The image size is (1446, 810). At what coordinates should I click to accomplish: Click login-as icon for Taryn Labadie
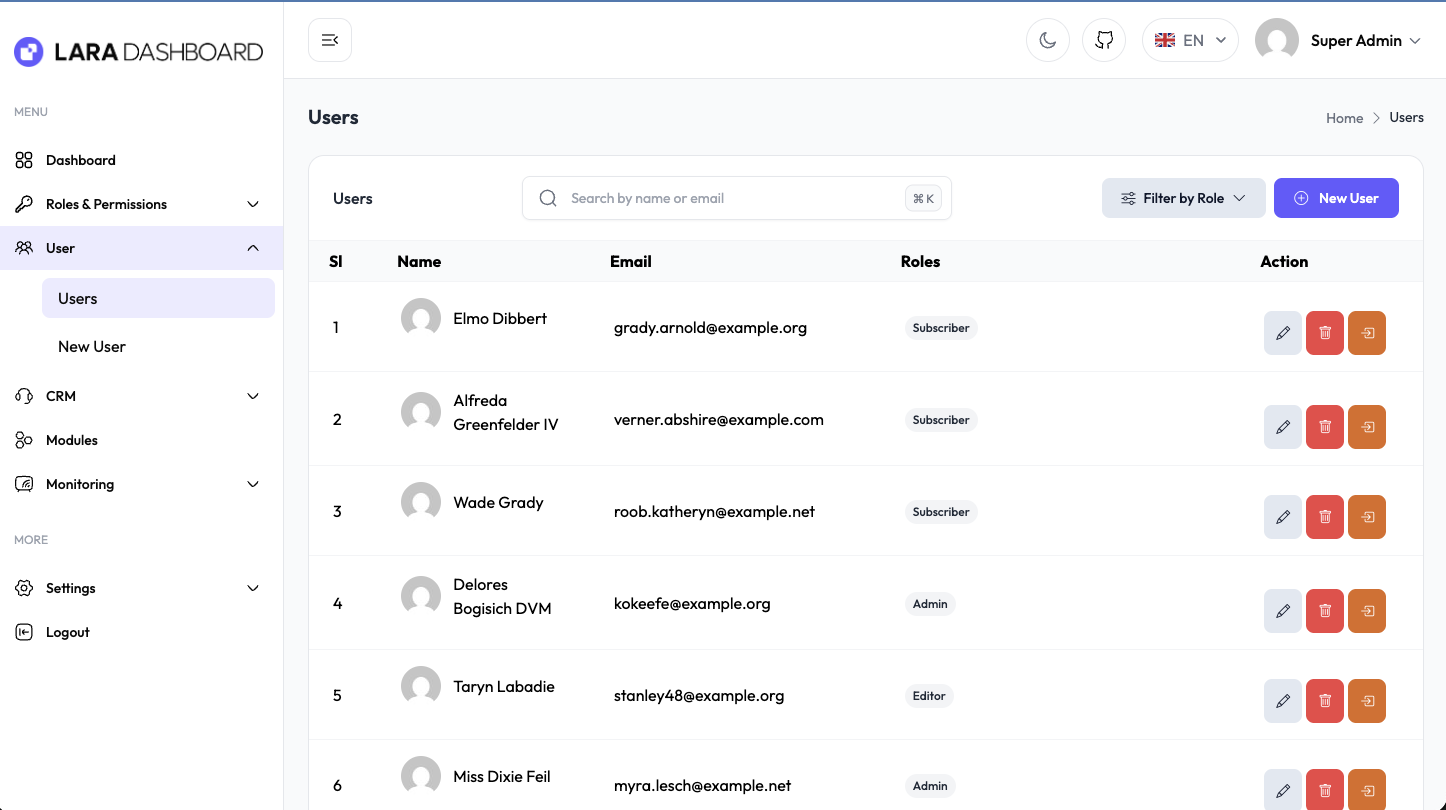coord(1366,701)
